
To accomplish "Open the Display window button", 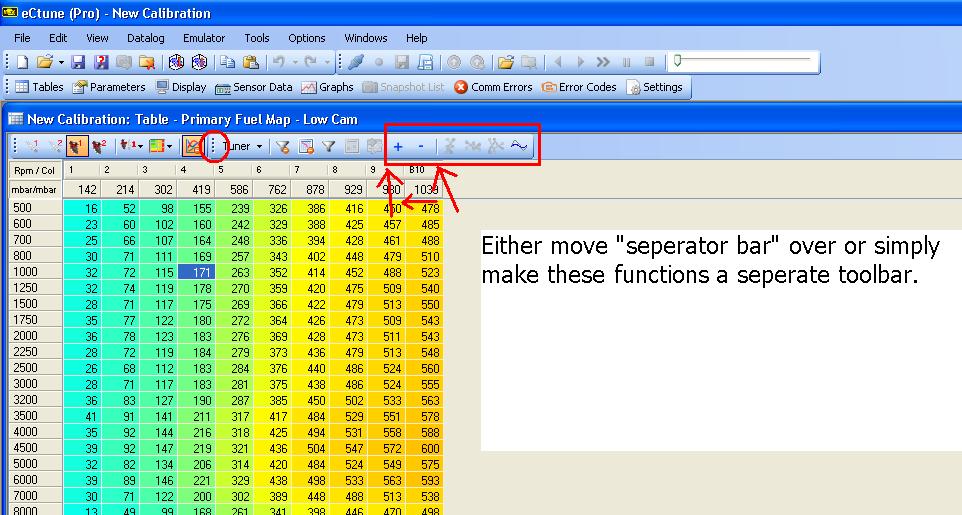I will tap(181, 87).
